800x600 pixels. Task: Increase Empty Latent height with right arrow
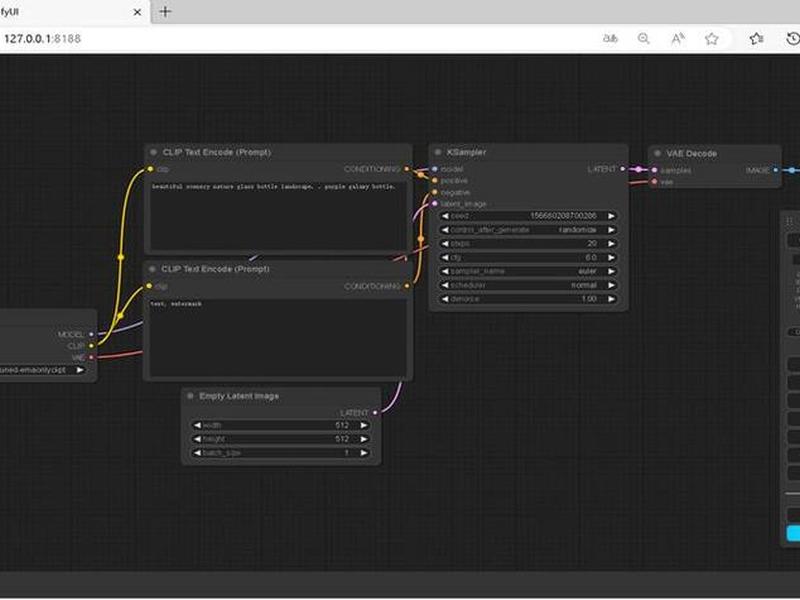pos(364,439)
